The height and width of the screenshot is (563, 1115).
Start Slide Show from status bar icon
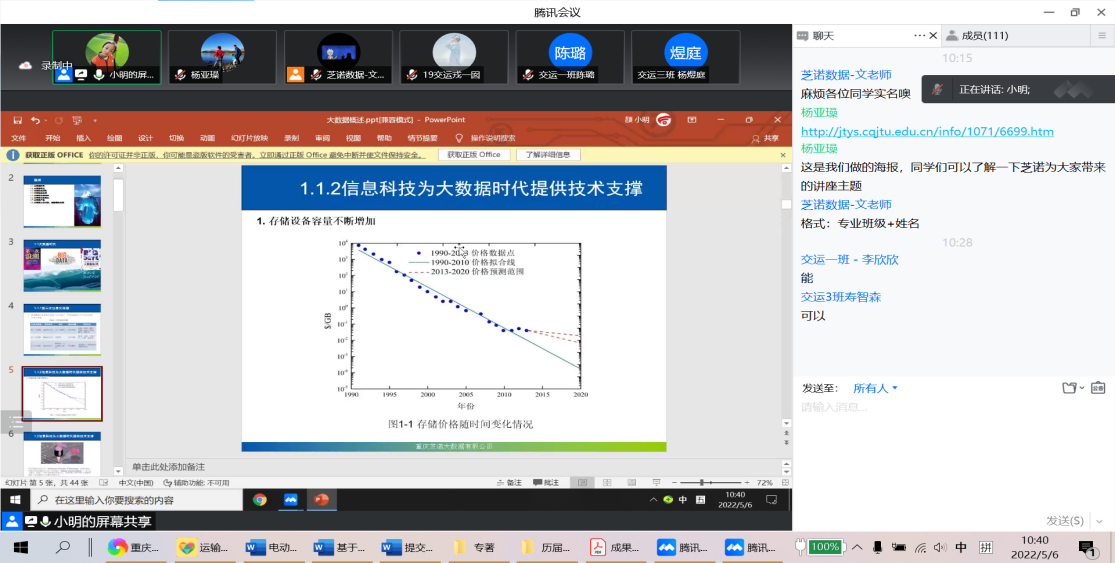click(x=656, y=483)
